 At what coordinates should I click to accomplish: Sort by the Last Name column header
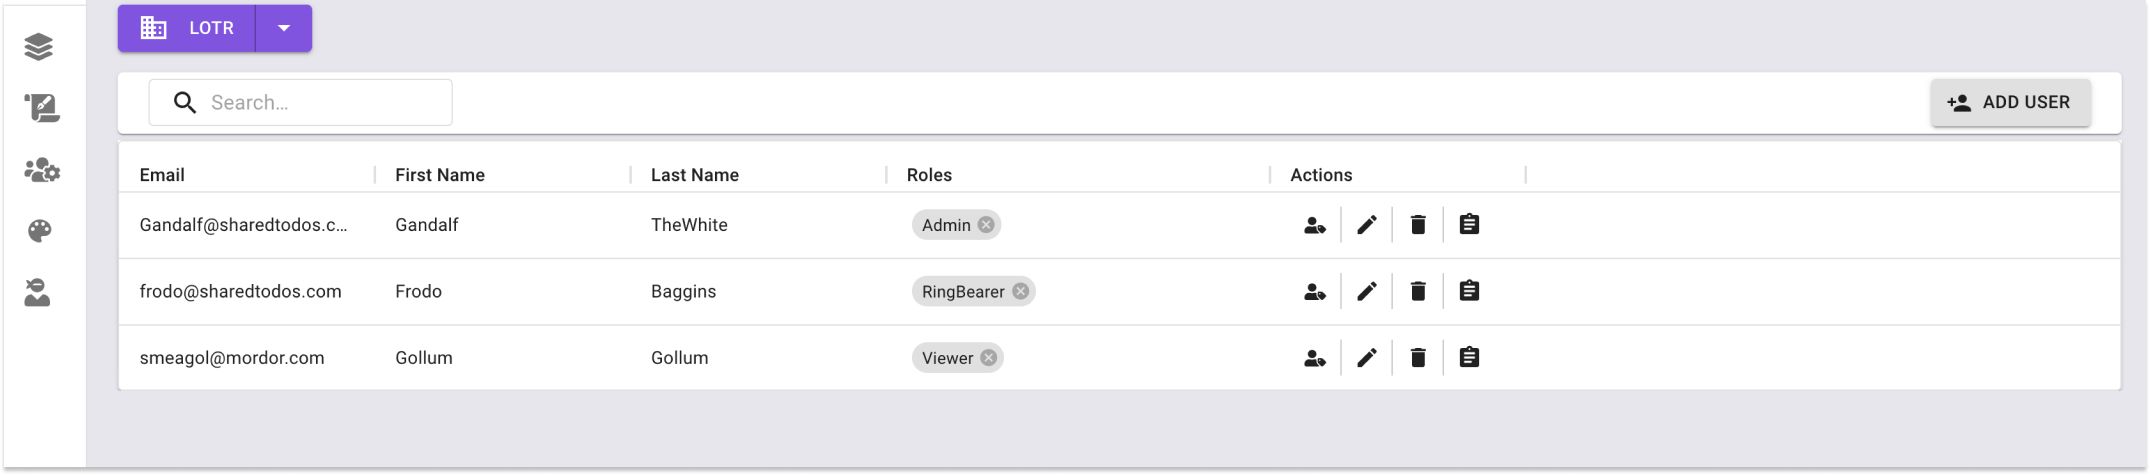[694, 175]
